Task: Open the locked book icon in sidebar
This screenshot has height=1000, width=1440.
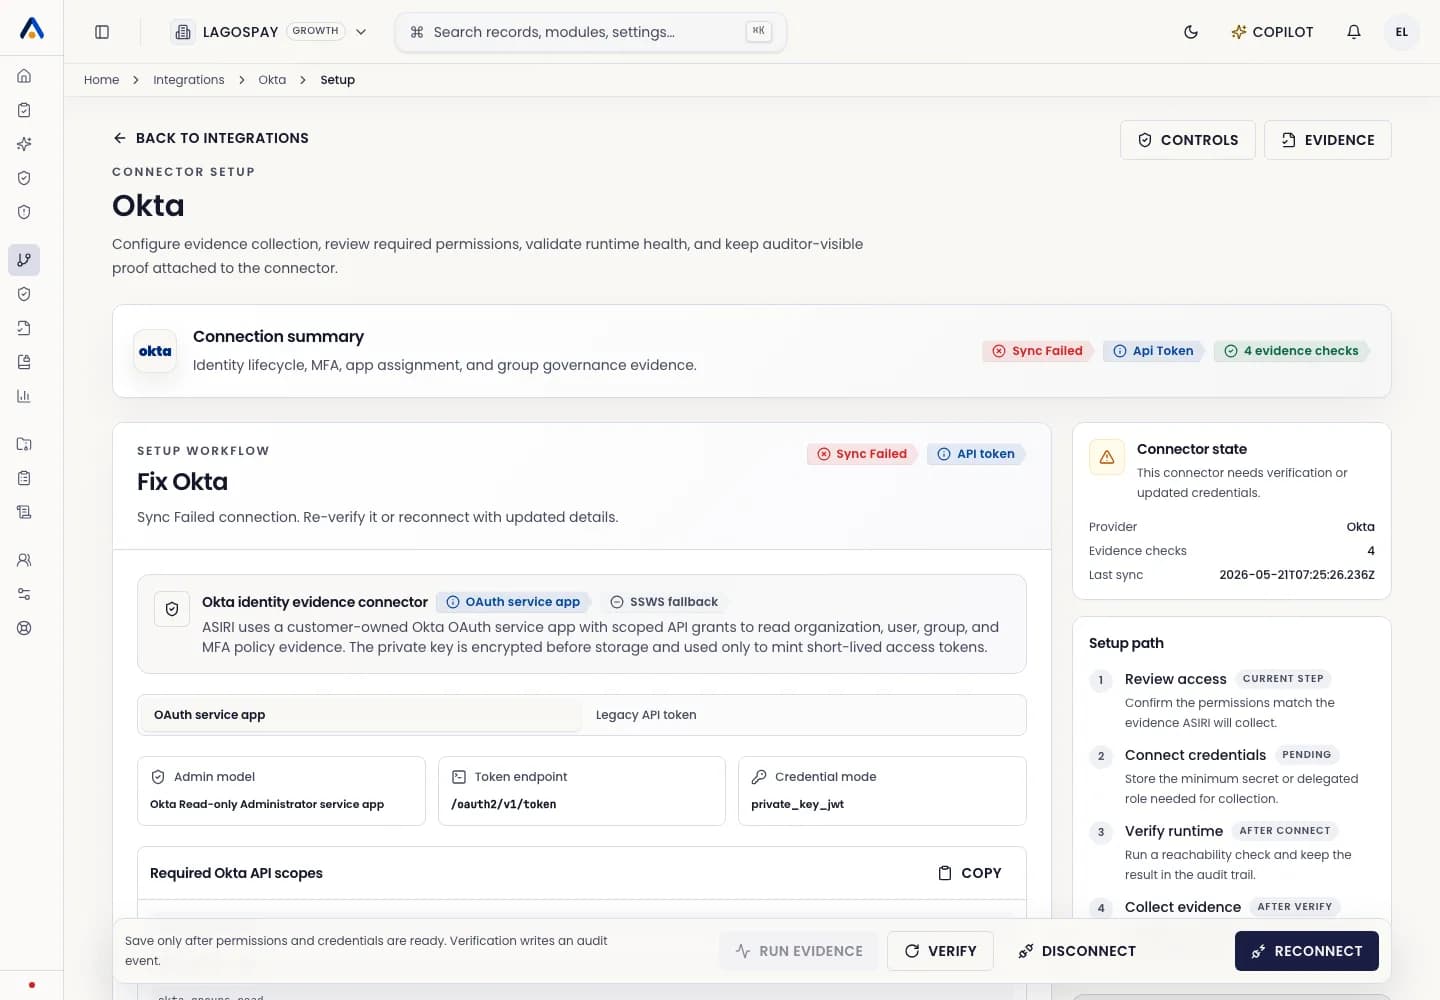Action: pos(24,362)
